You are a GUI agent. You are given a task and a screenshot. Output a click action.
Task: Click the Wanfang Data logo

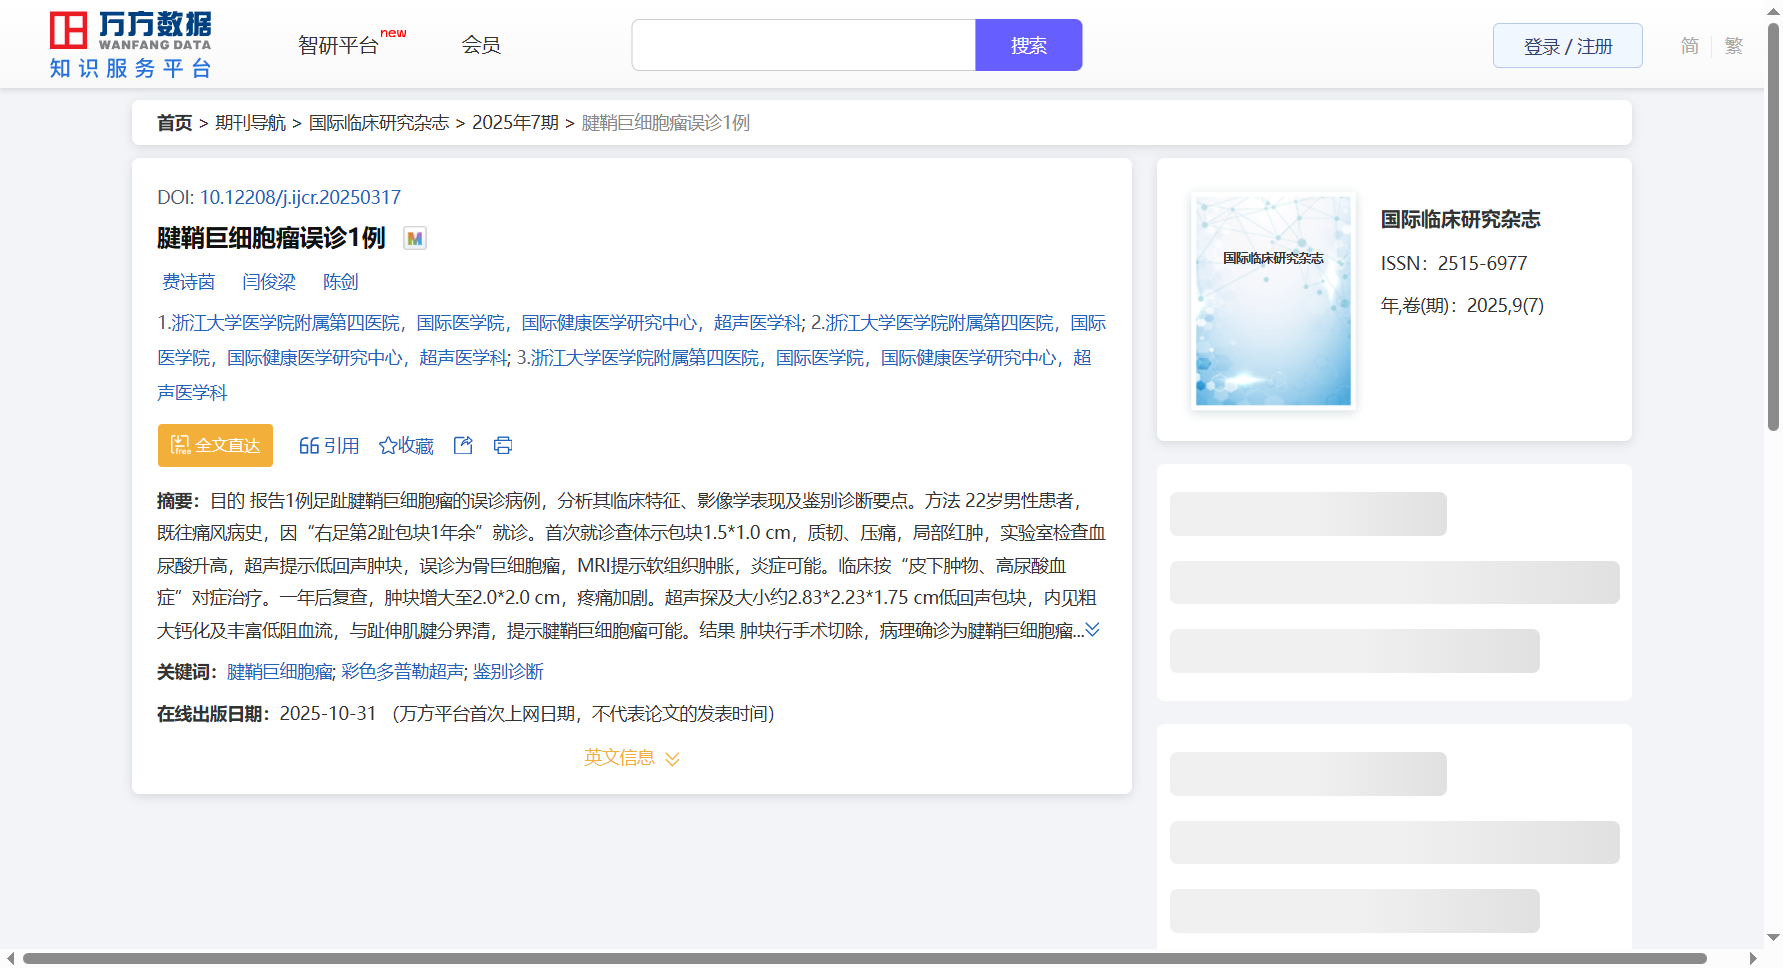click(130, 45)
